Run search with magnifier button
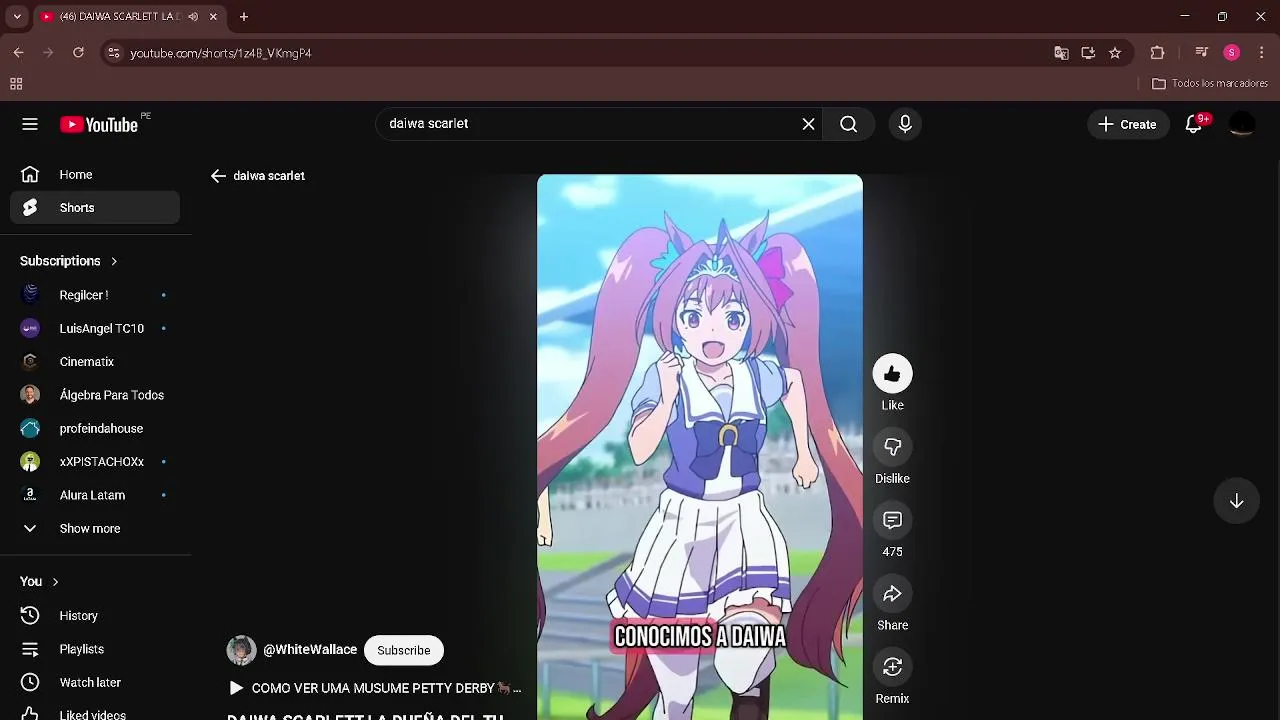The height and width of the screenshot is (720, 1280). click(848, 124)
